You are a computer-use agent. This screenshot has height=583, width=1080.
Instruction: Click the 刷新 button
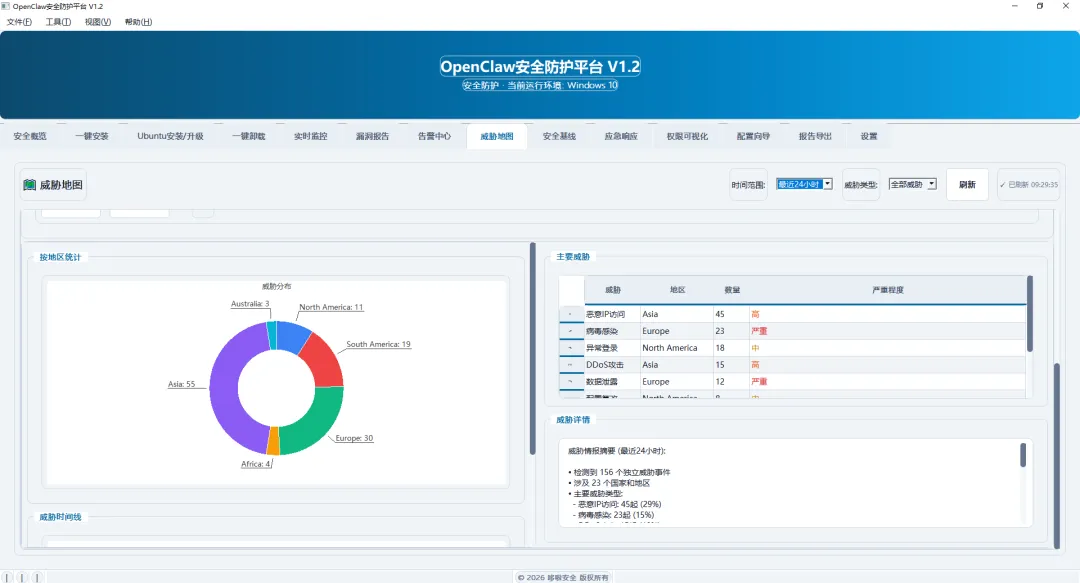(x=967, y=185)
